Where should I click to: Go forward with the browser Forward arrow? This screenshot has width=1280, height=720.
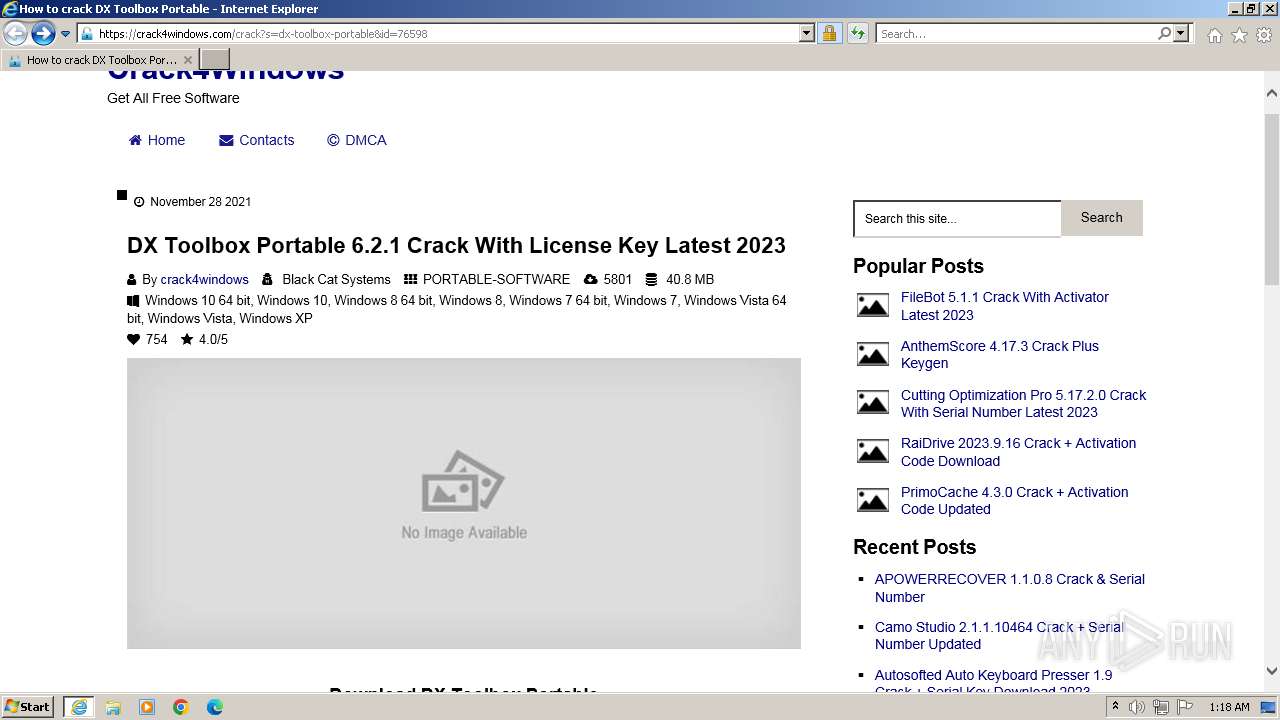coord(42,34)
